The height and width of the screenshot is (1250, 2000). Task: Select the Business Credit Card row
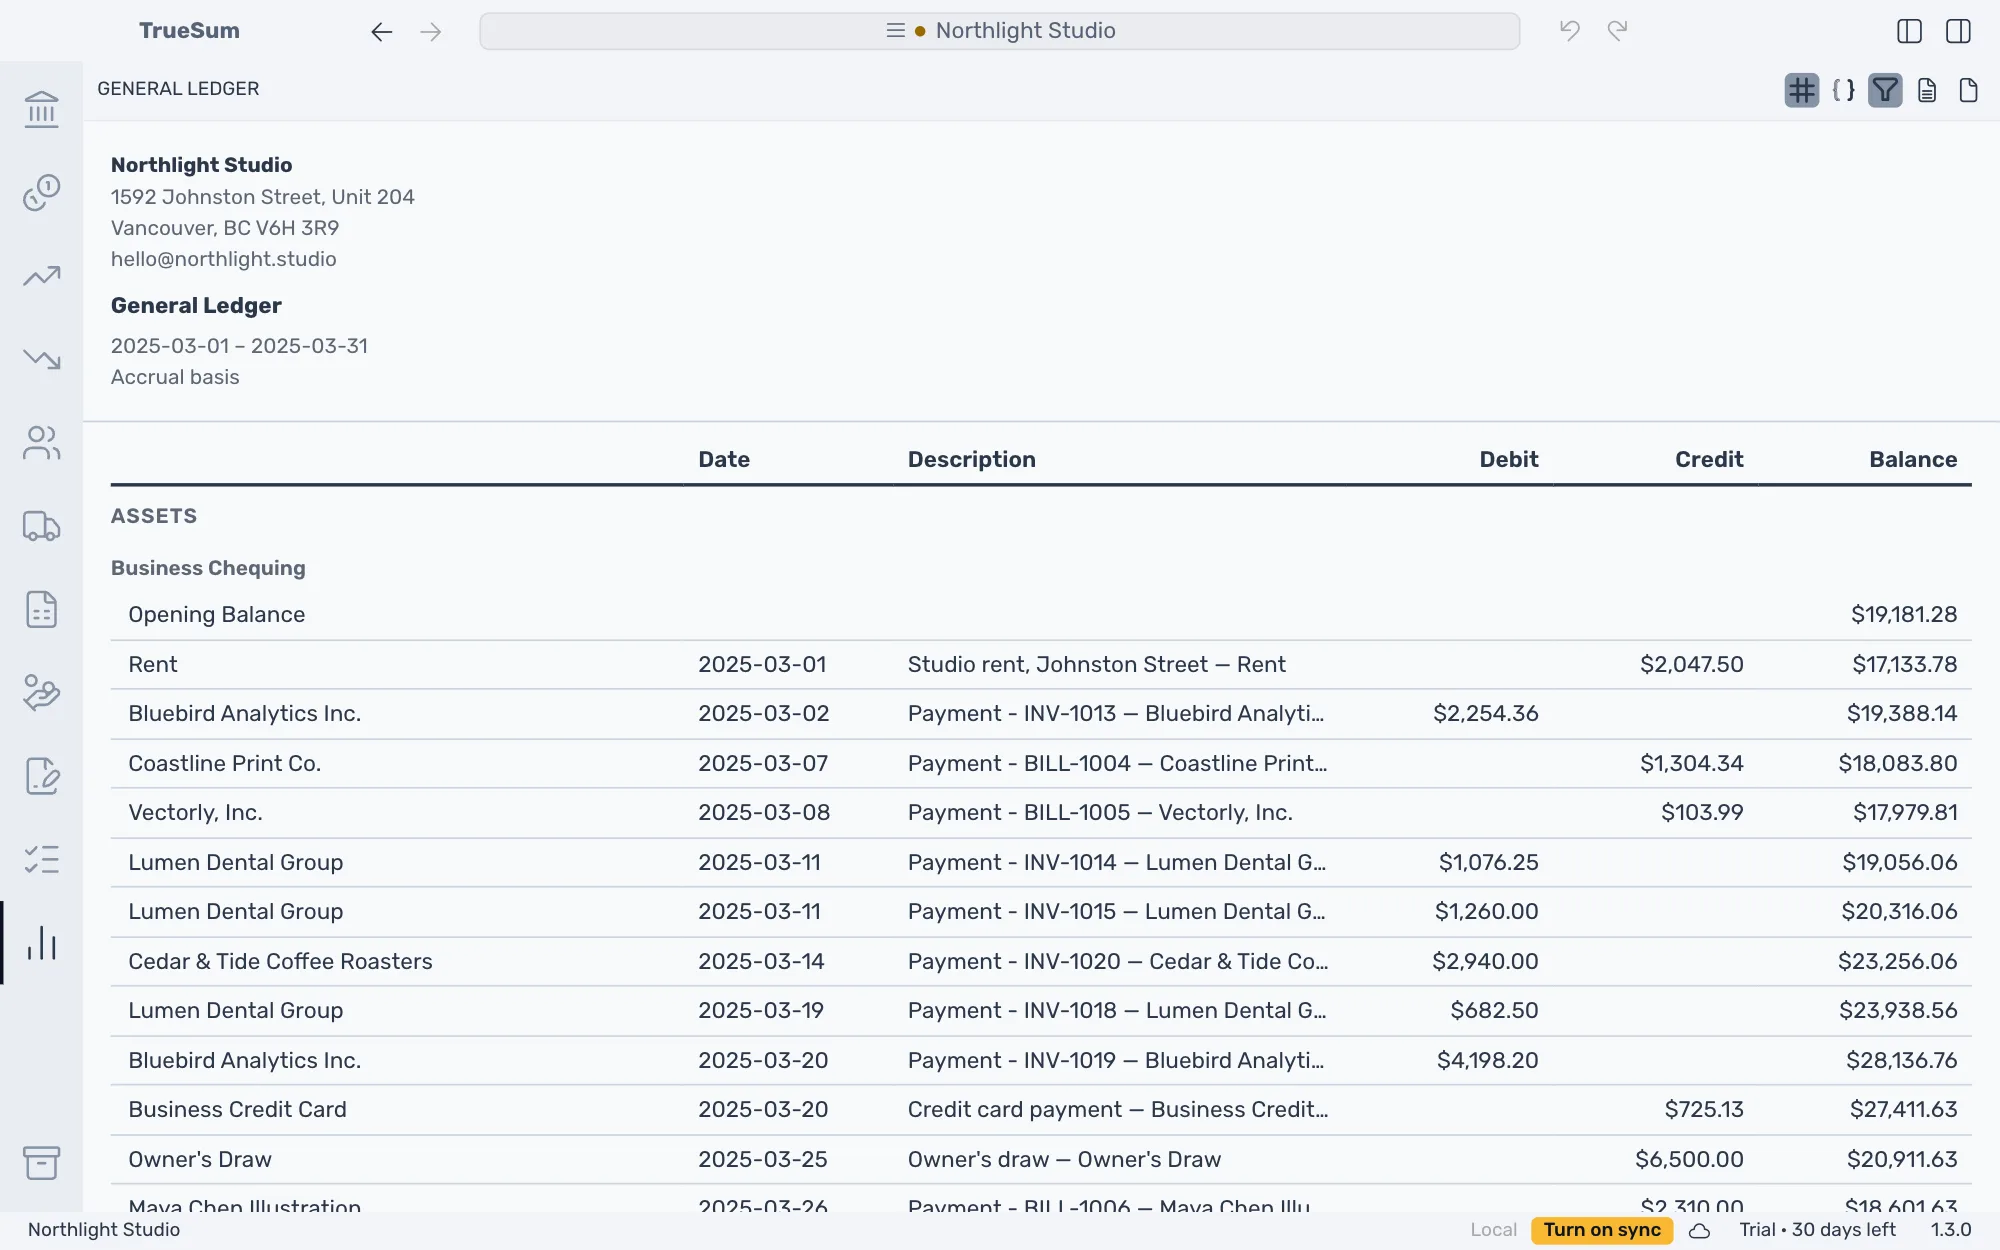[x=1041, y=1110]
